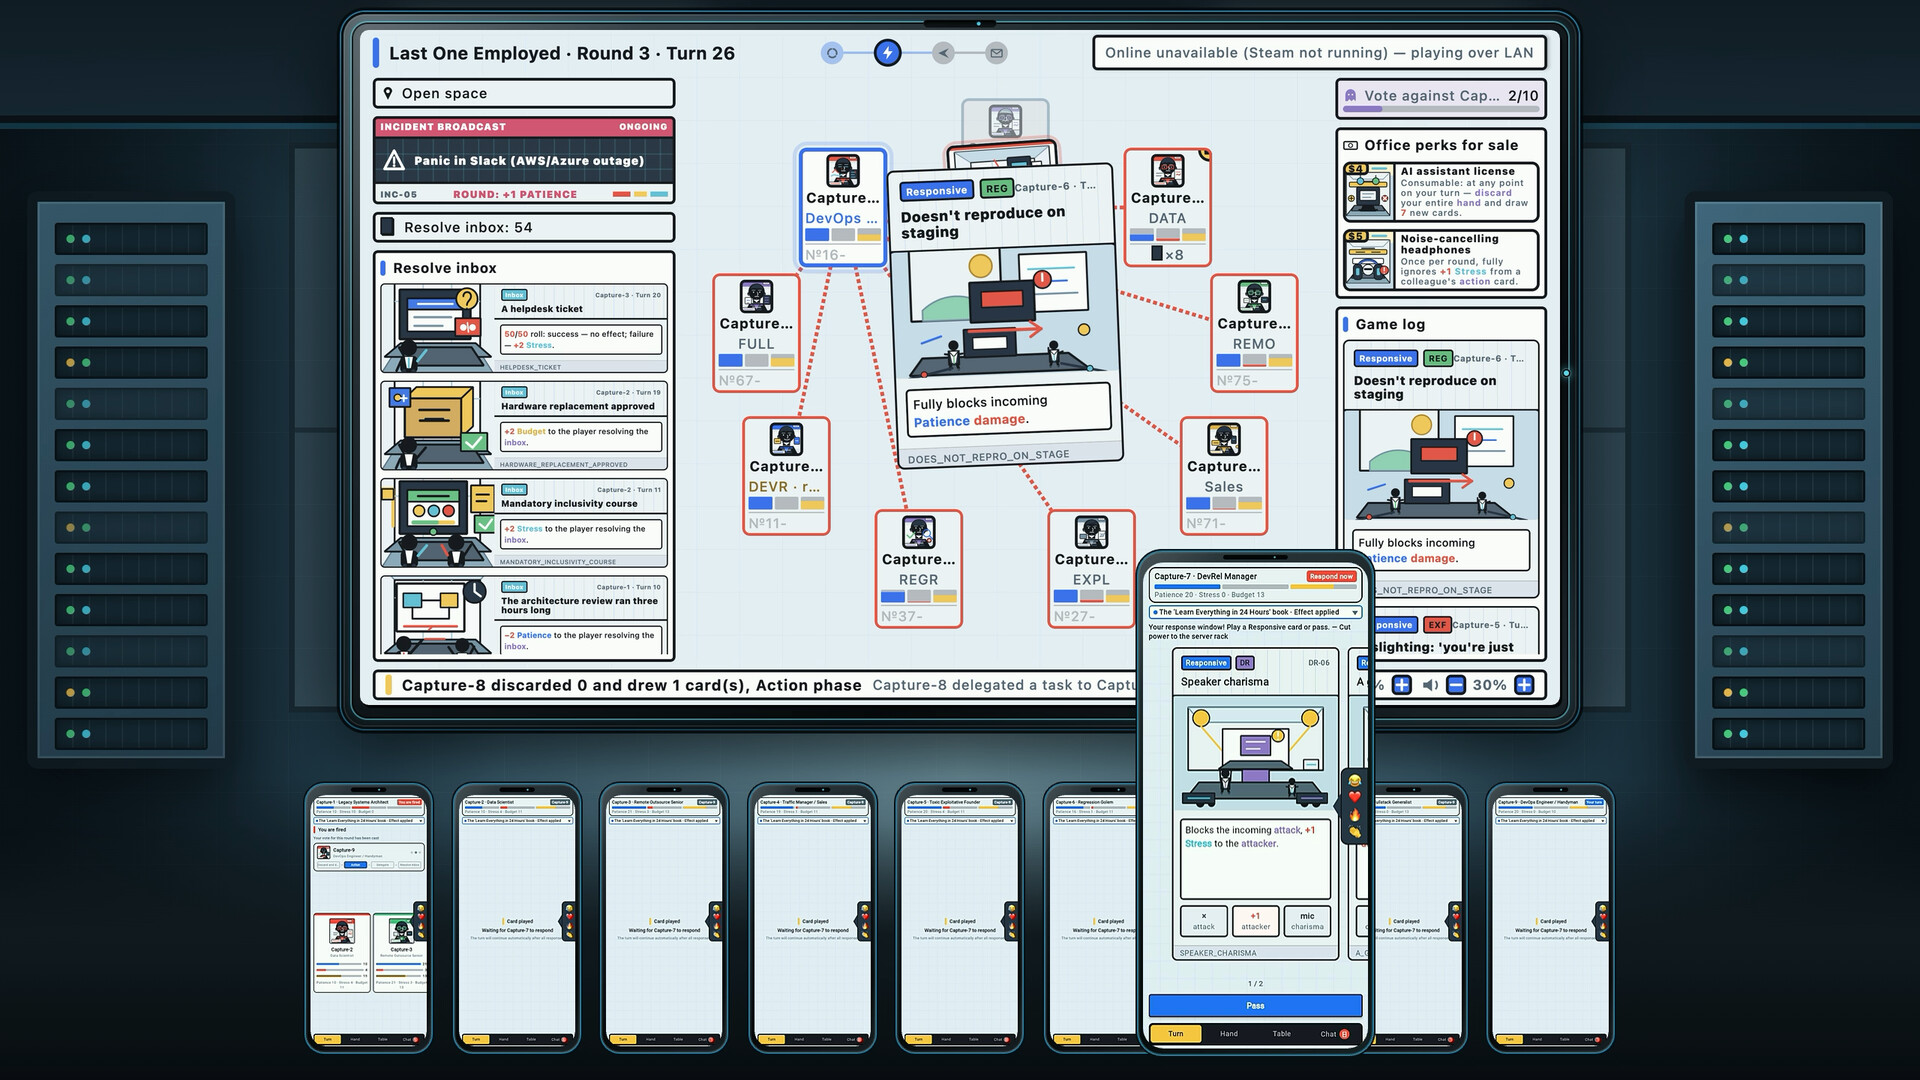The width and height of the screenshot is (1920, 1080).
Task: Click the circle first phase icon
Action: (832, 53)
